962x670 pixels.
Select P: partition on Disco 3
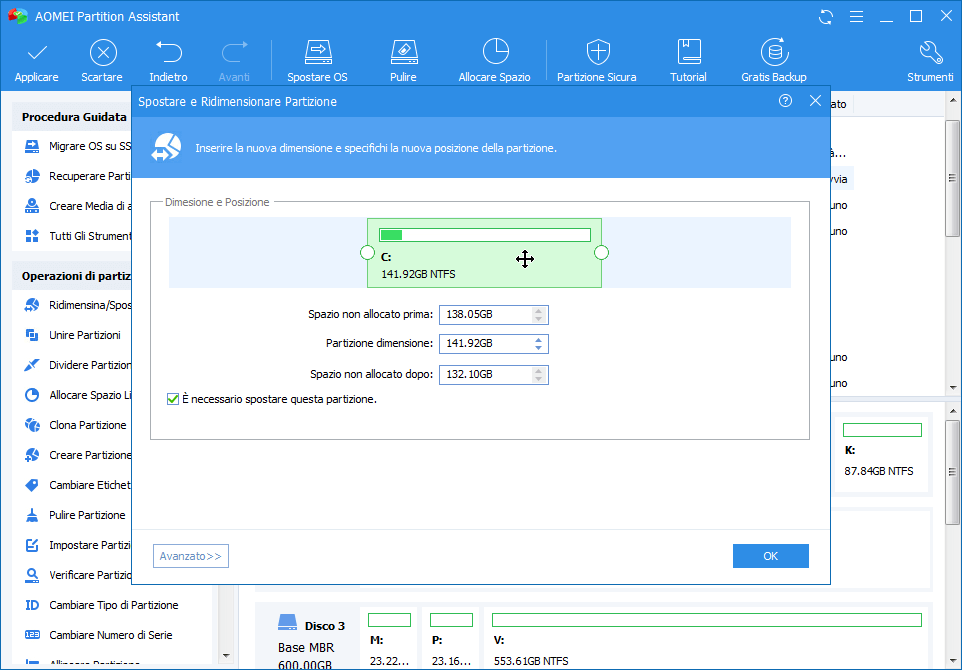452,638
